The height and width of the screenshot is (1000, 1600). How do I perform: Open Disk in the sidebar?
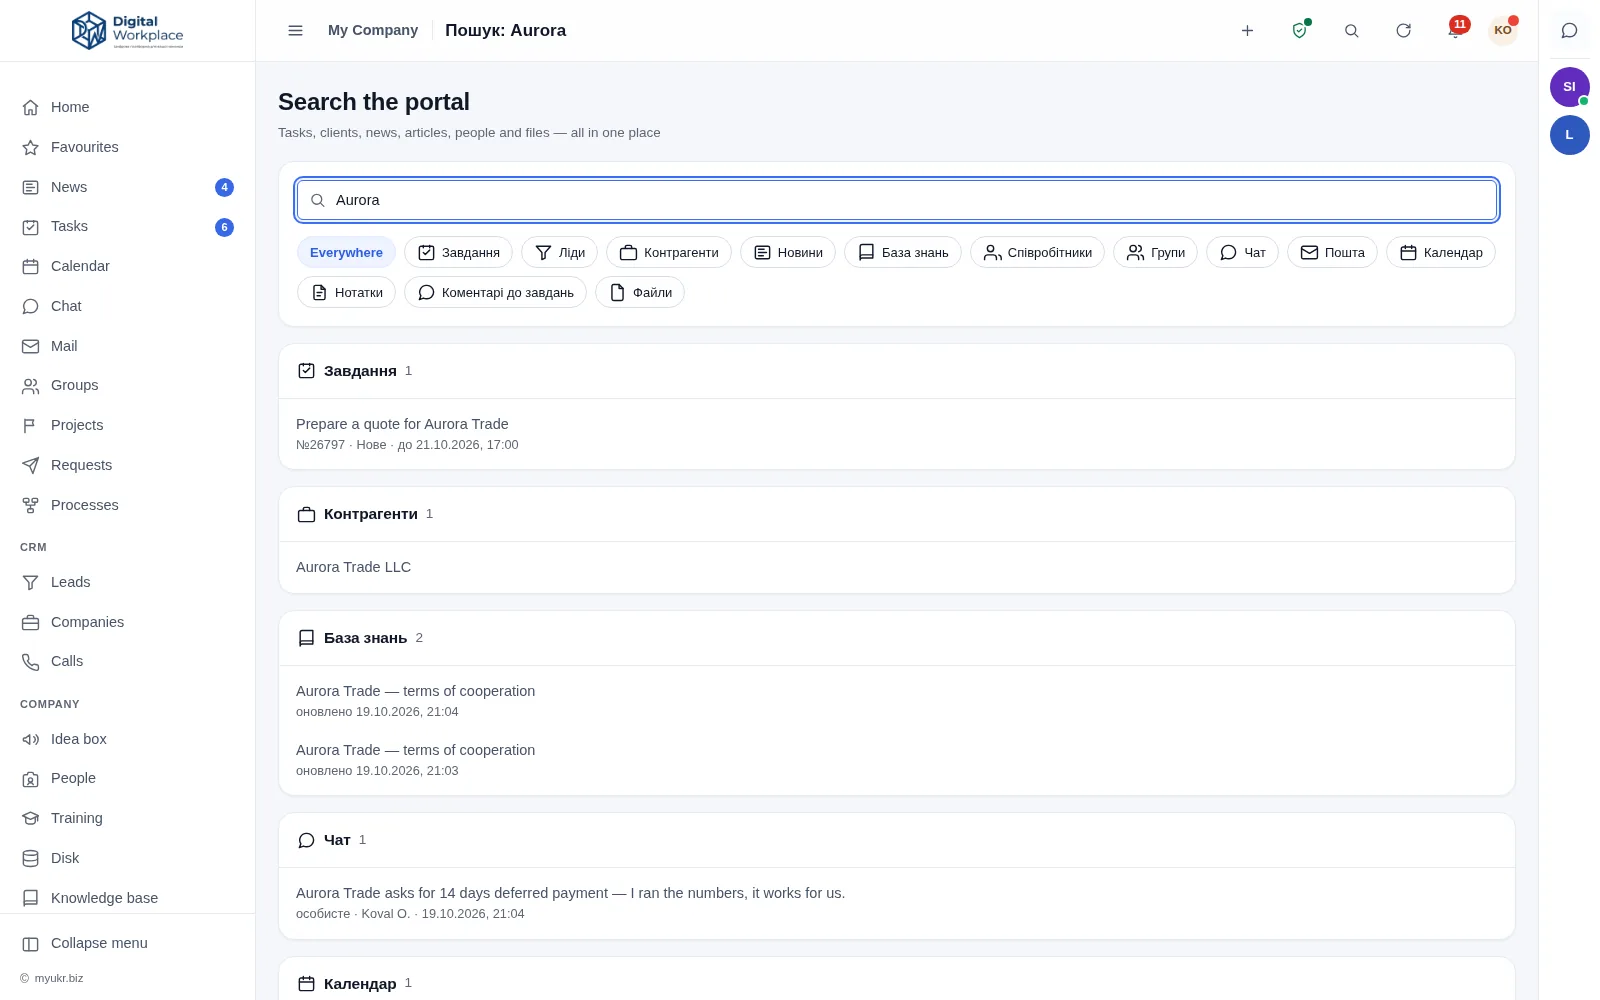click(127, 858)
